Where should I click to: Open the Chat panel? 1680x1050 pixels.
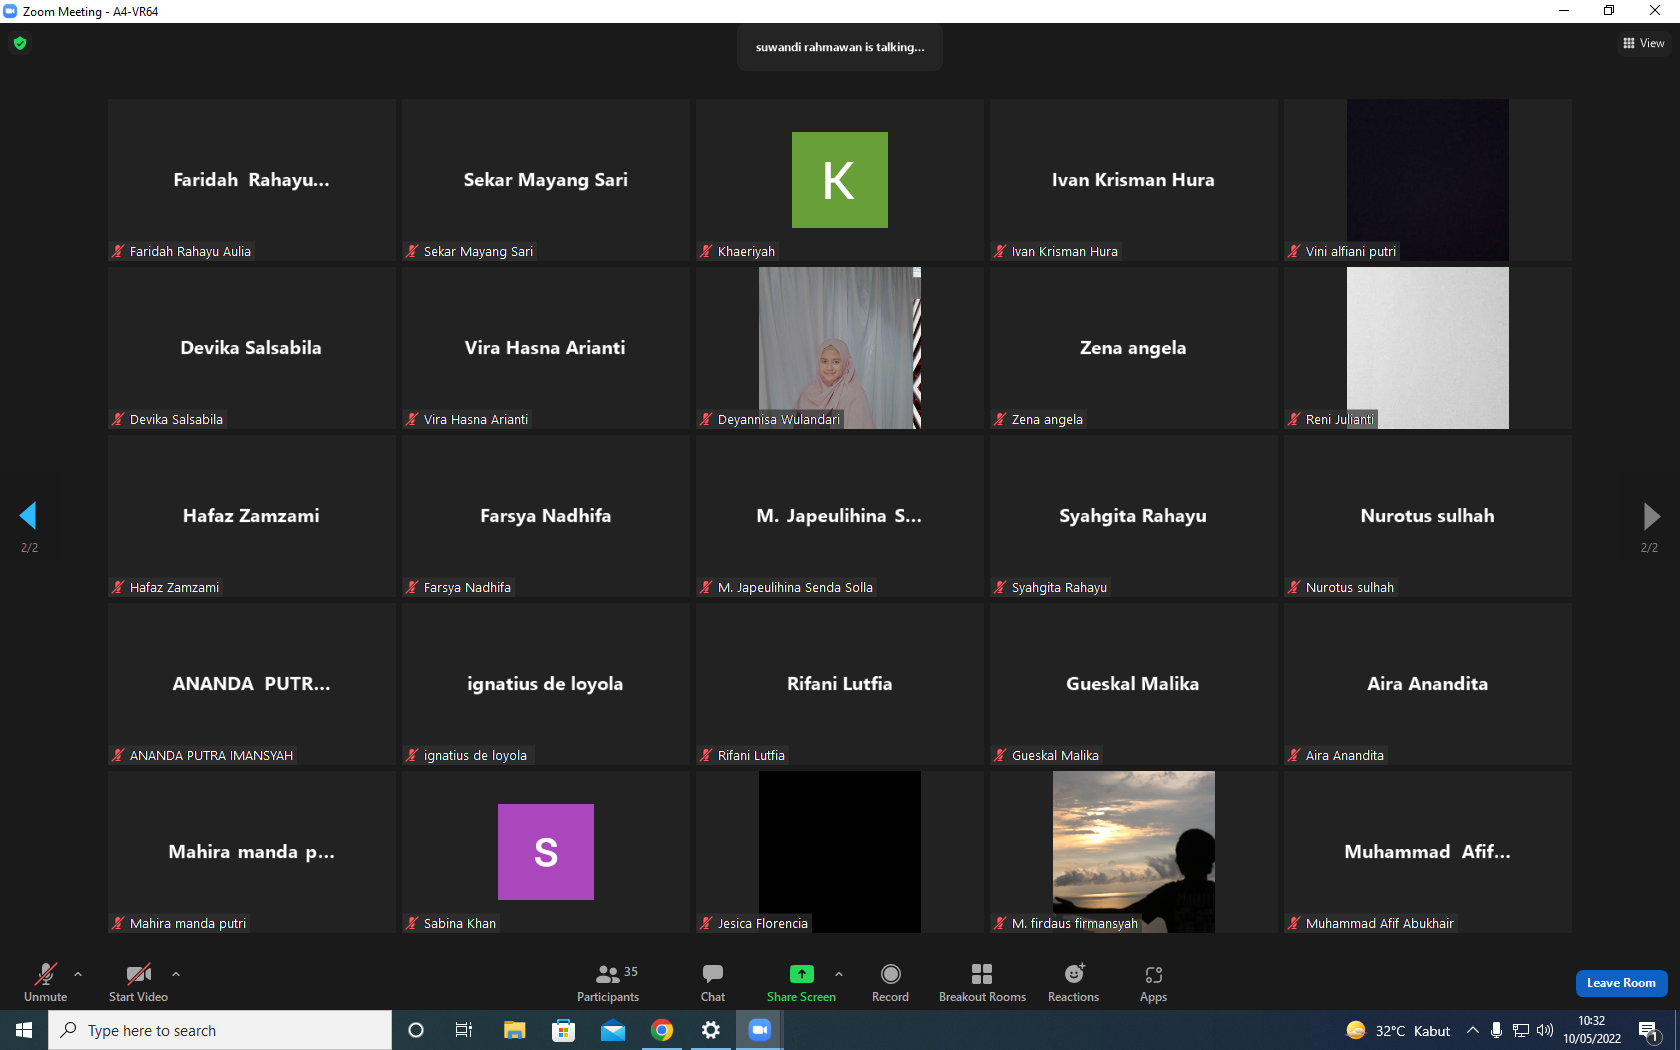[x=713, y=983]
